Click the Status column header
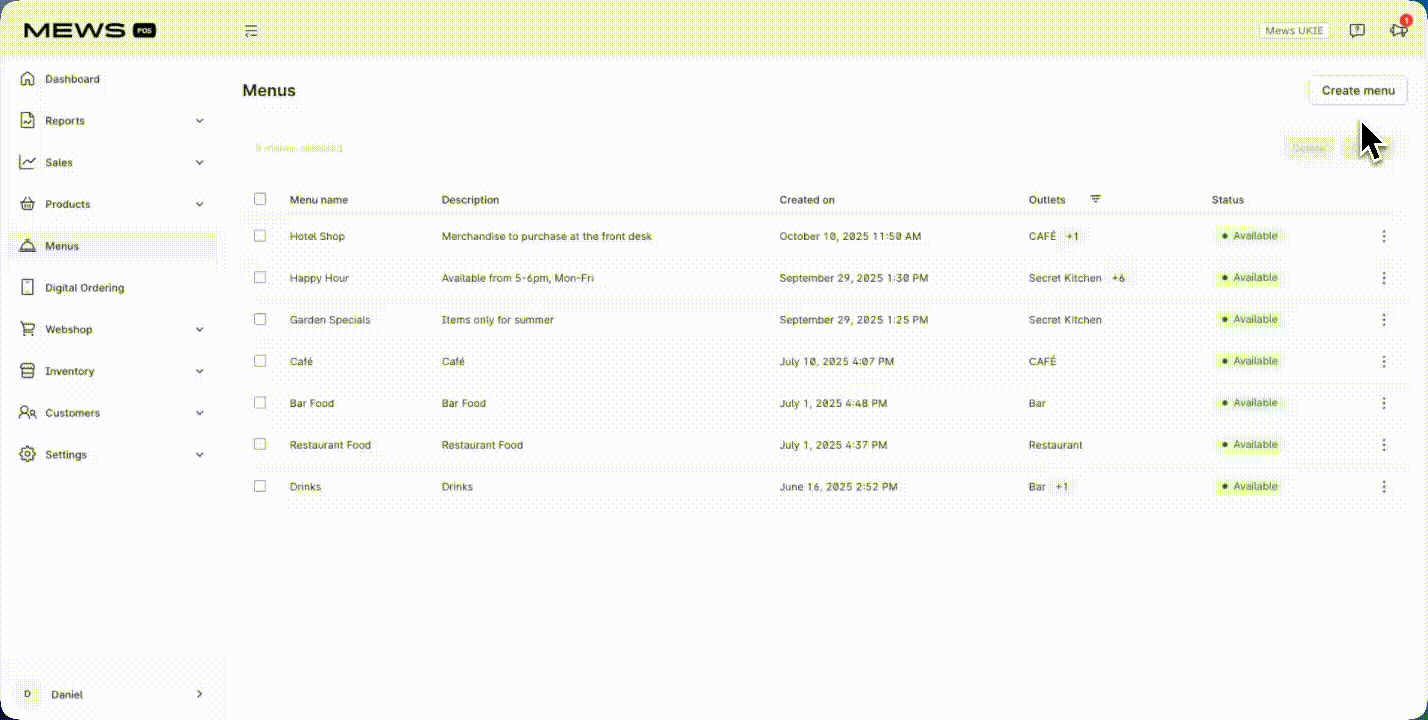The width and height of the screenshot is (1428, 720). coord(1228,200)
